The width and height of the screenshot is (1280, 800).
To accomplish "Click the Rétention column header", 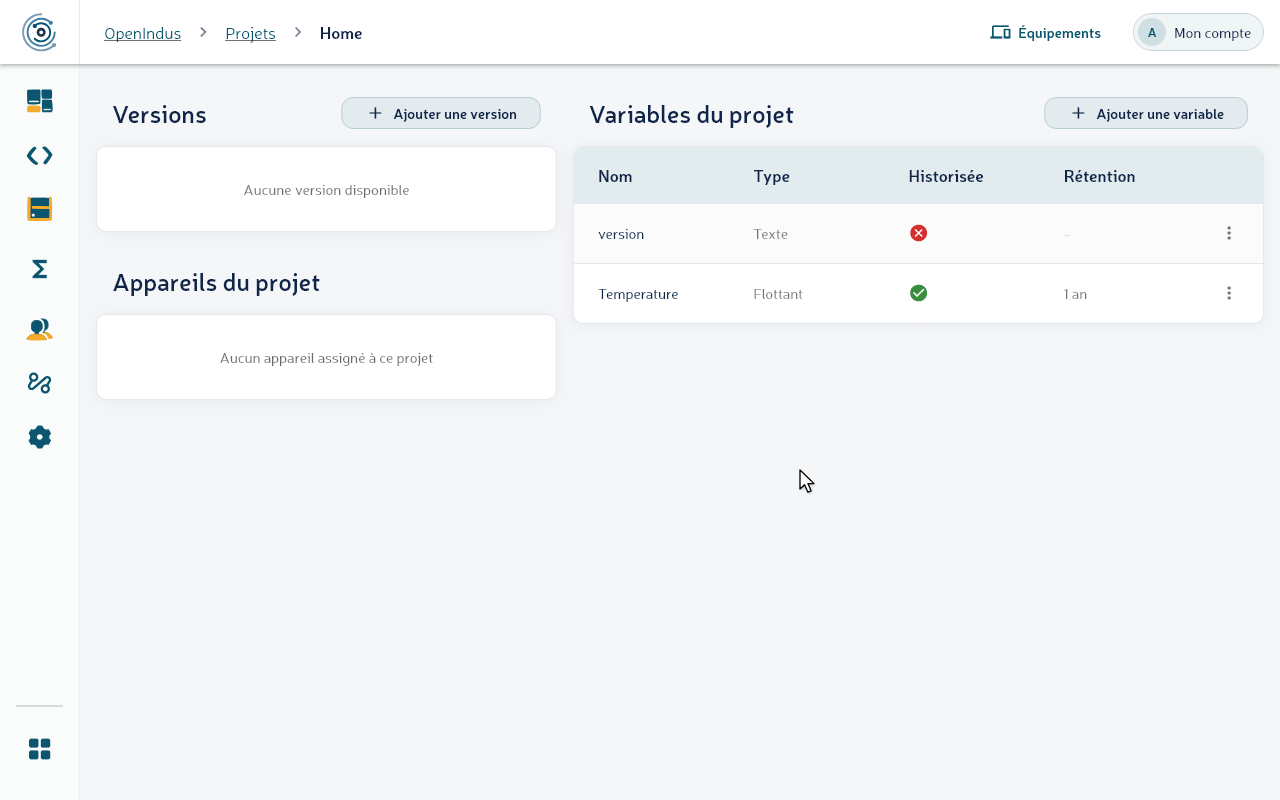I will (x=1099, y=176).
